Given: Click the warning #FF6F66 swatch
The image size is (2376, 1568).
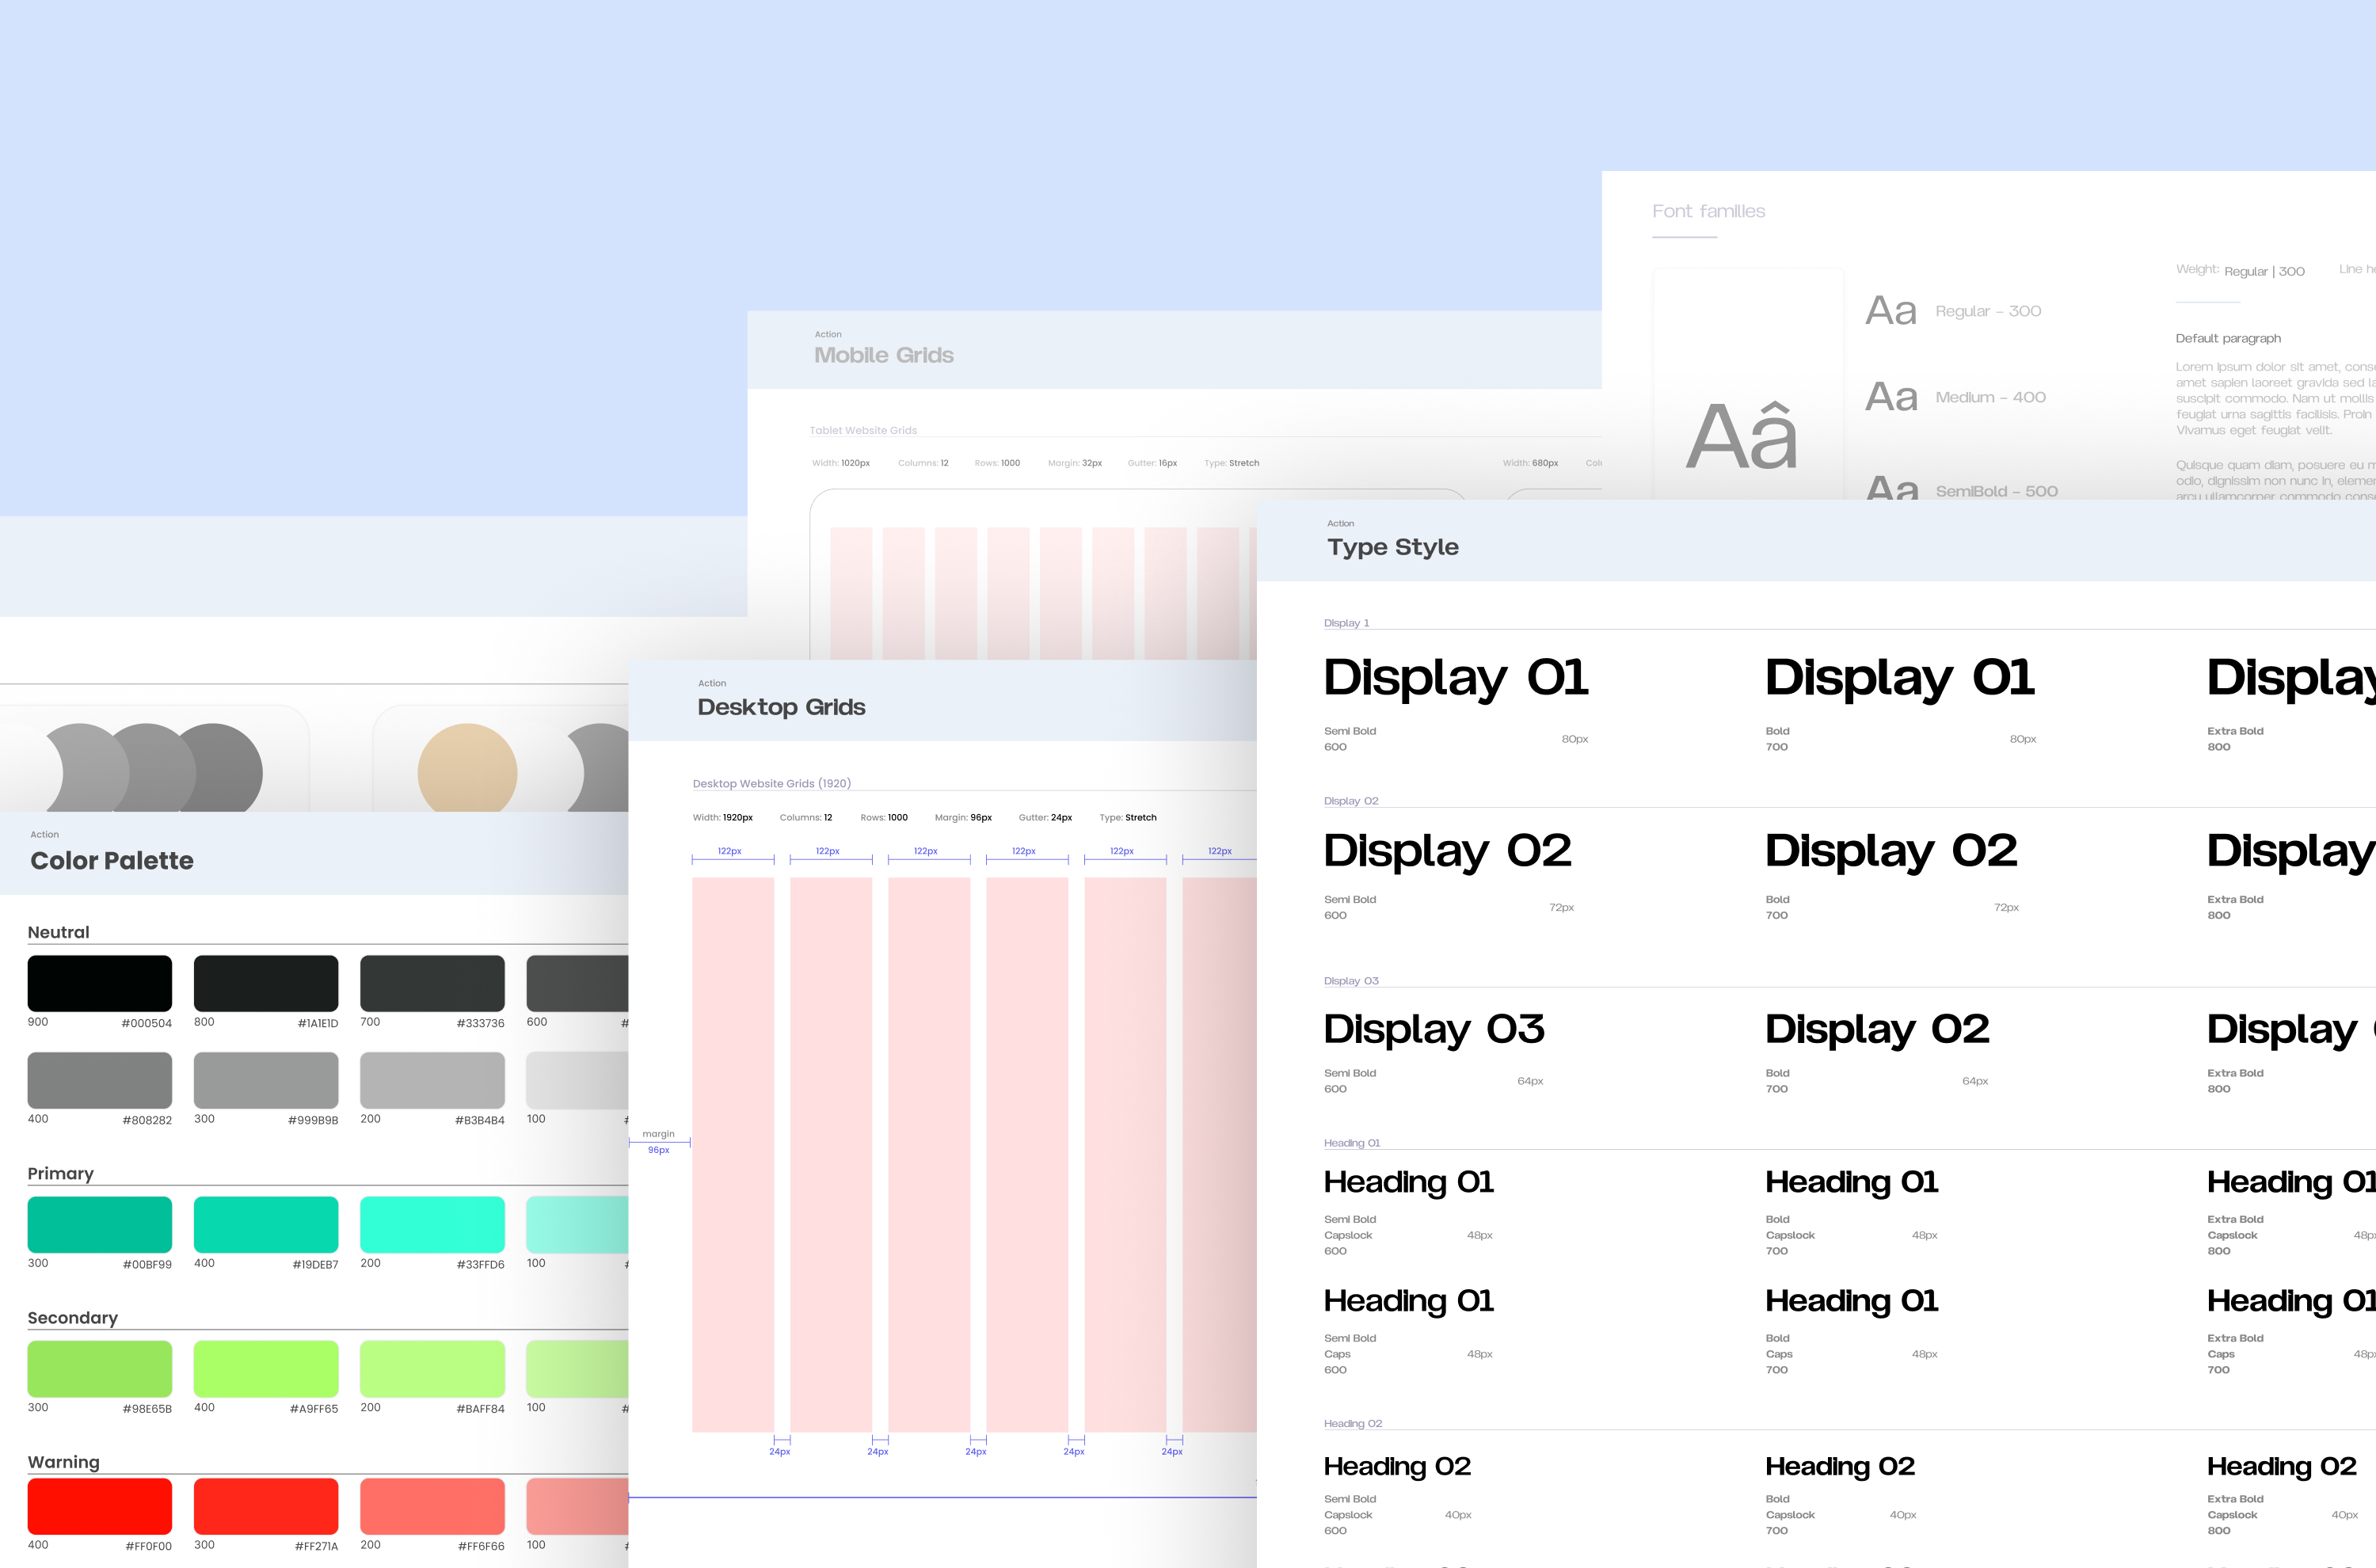Looking at the screenshot, I should coord(432,1506).
